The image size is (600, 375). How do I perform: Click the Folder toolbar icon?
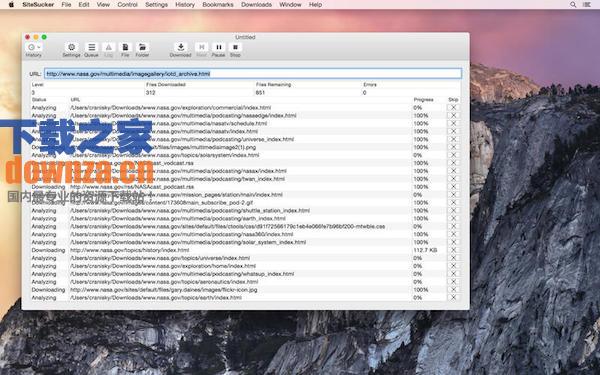(x=142, y=47)
